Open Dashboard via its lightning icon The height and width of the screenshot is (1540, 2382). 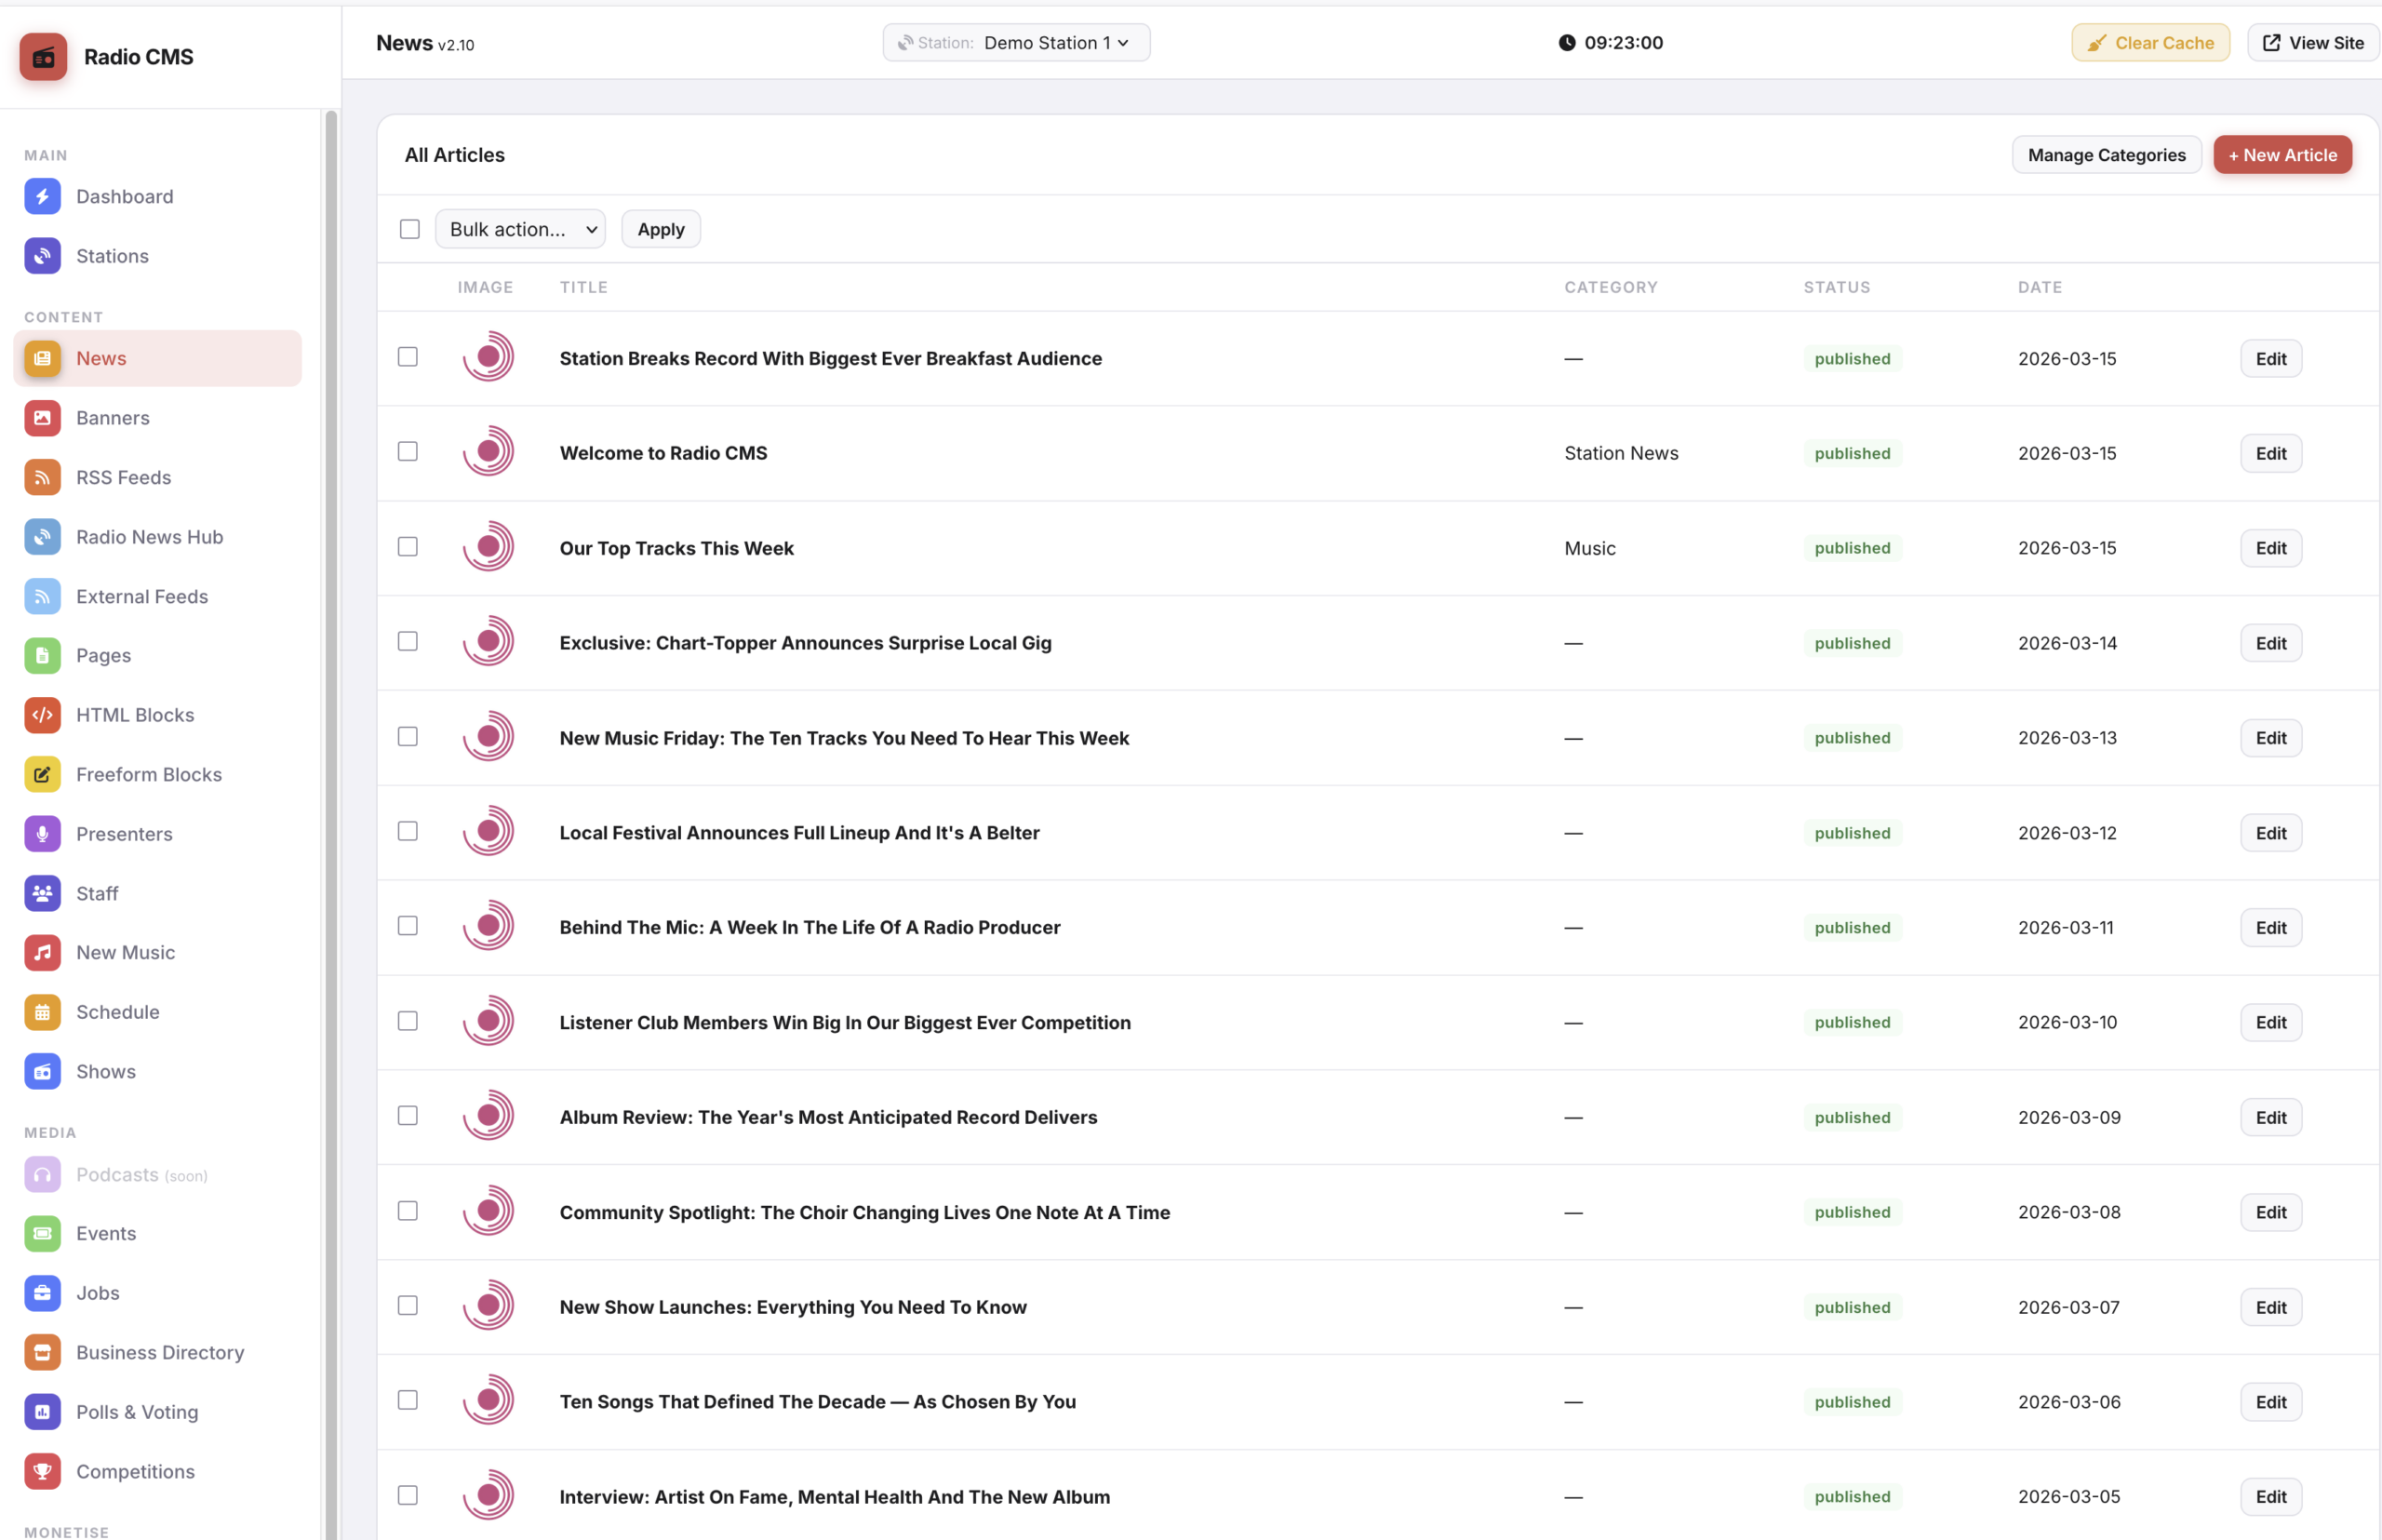[x=42, y=196]
